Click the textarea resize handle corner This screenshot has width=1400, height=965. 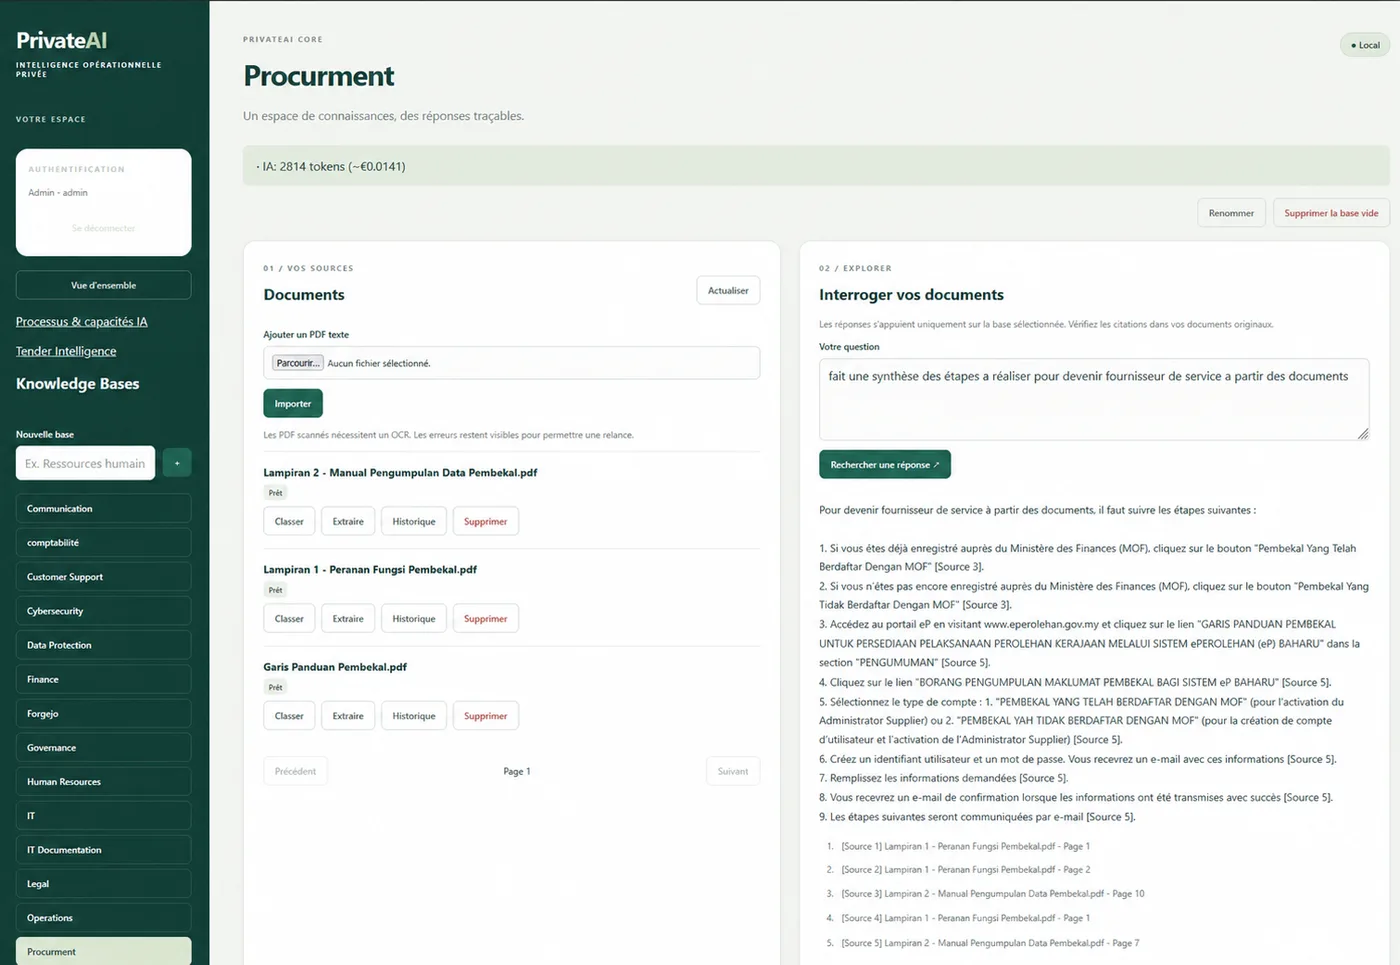[x=1362, y=433]
